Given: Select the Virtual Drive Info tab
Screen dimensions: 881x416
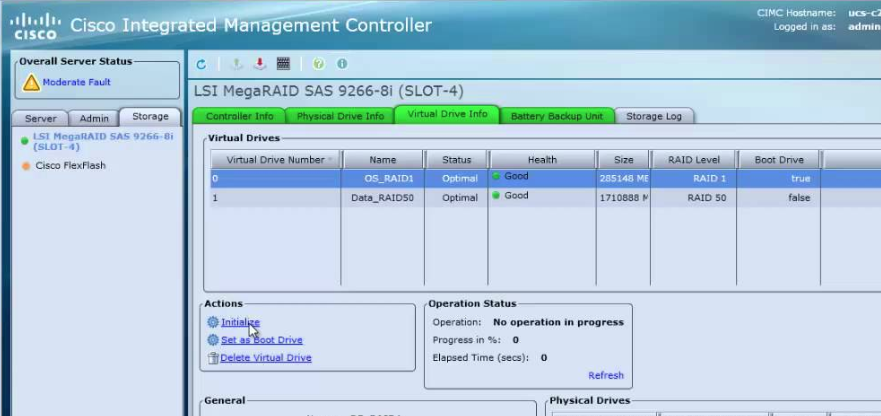Looking at the screenshot, I should click(447, 114).
